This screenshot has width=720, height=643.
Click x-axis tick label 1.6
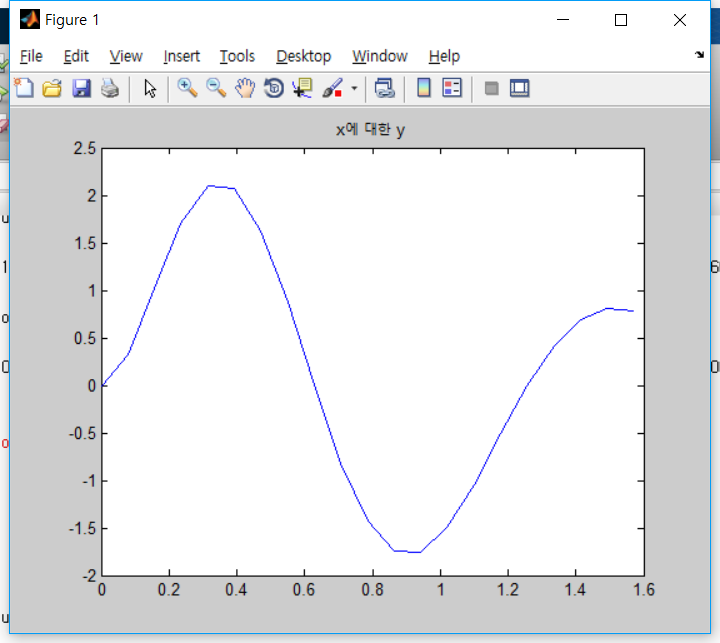(x=644, y=590)
